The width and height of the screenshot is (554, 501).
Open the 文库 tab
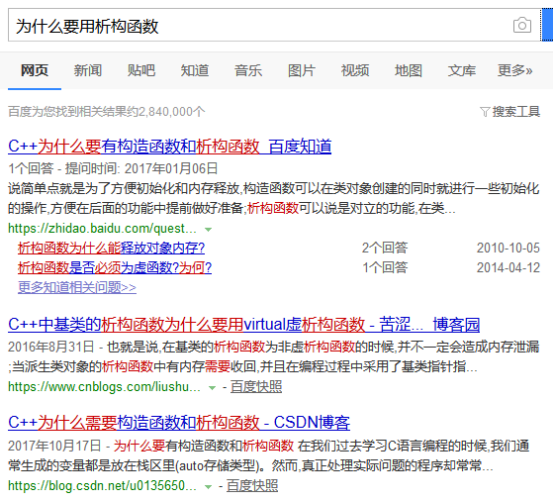click(x=462, y=70)
